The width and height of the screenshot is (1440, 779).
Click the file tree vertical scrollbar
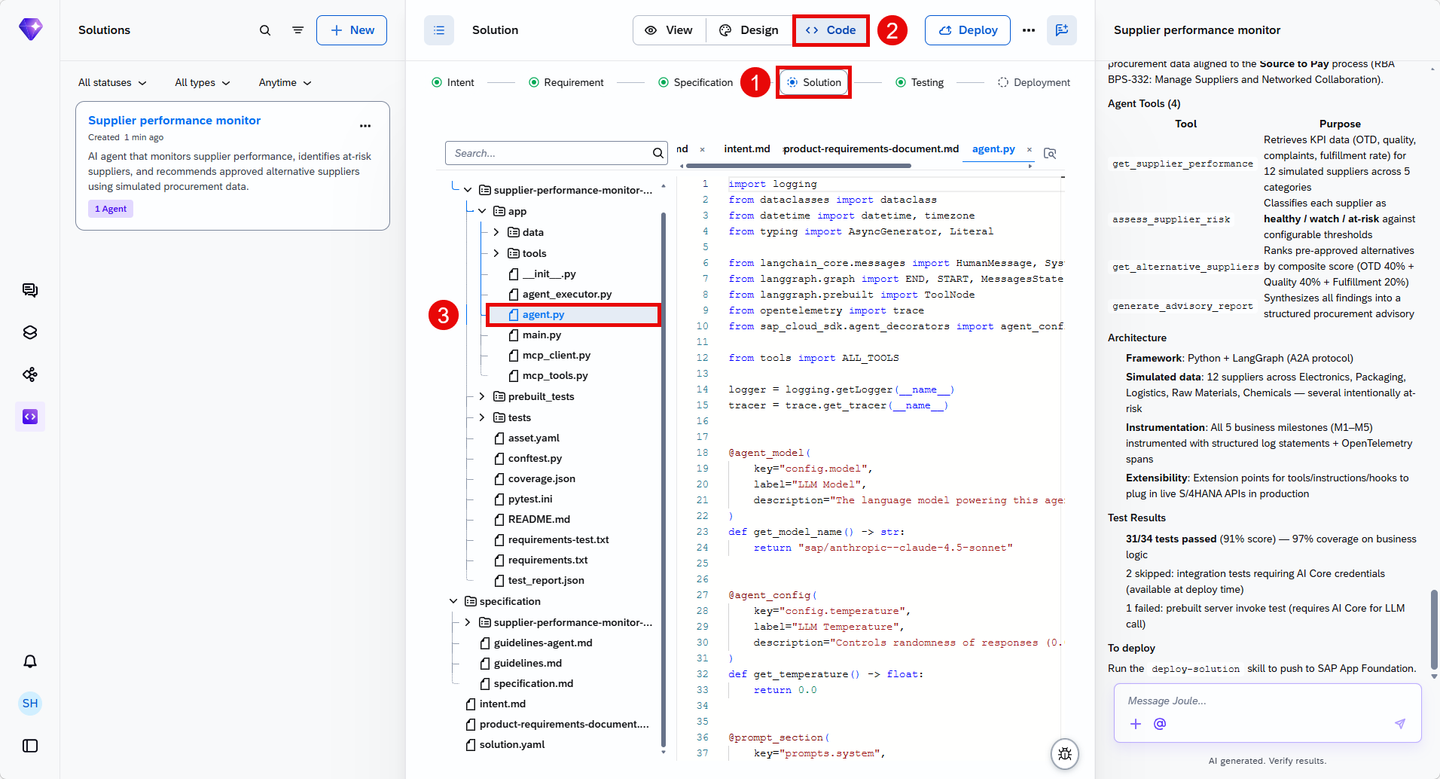tap(664, 480)
